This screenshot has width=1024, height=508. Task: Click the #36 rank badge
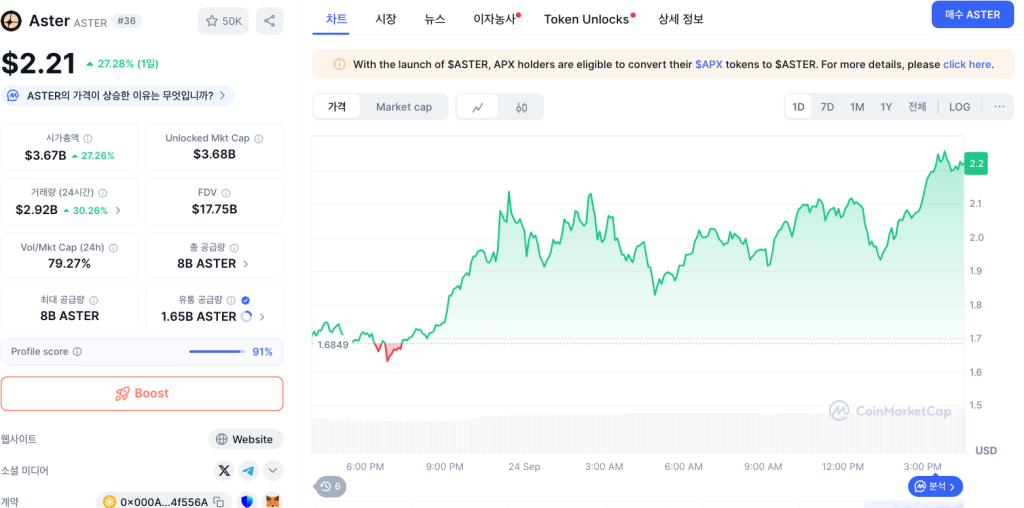[x=127, y=22]
